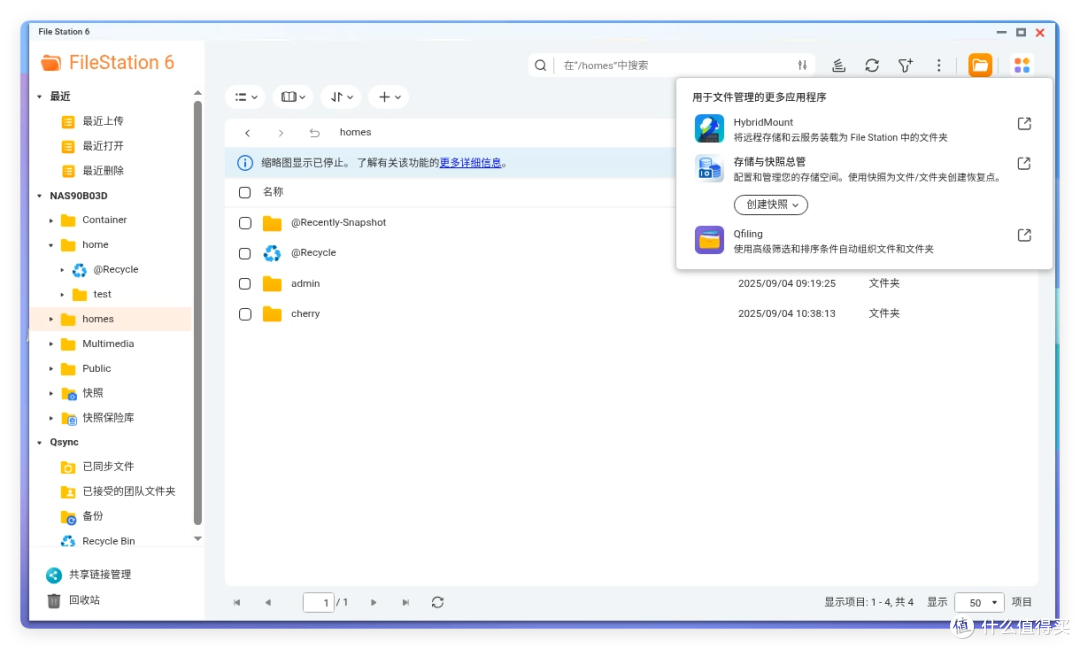Collapse the Qsync section arrow
The width and height of the screenshot is (1080, 649).
(39, 442)
